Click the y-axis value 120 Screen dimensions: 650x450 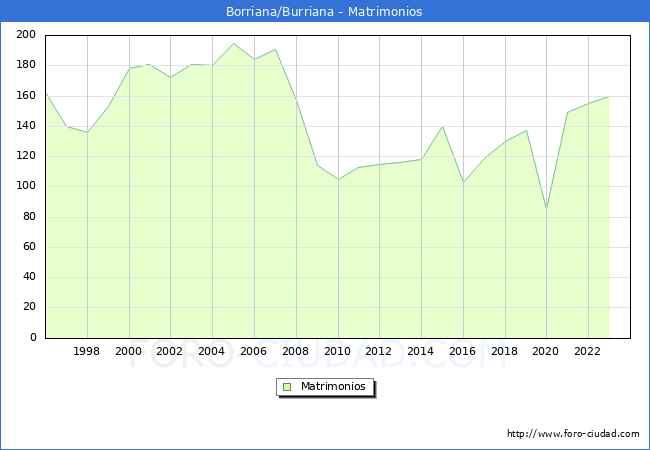pos(26,156)
